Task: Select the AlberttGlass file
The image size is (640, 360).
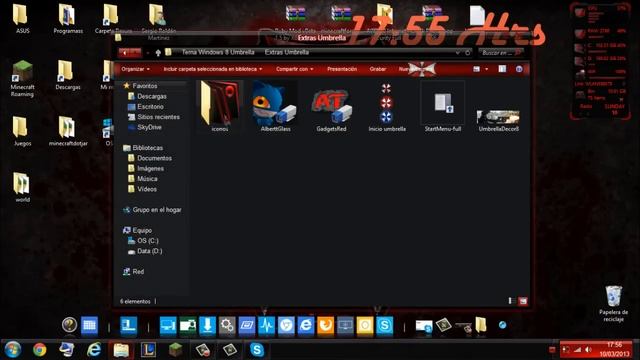Action: (x=276, y=107)
